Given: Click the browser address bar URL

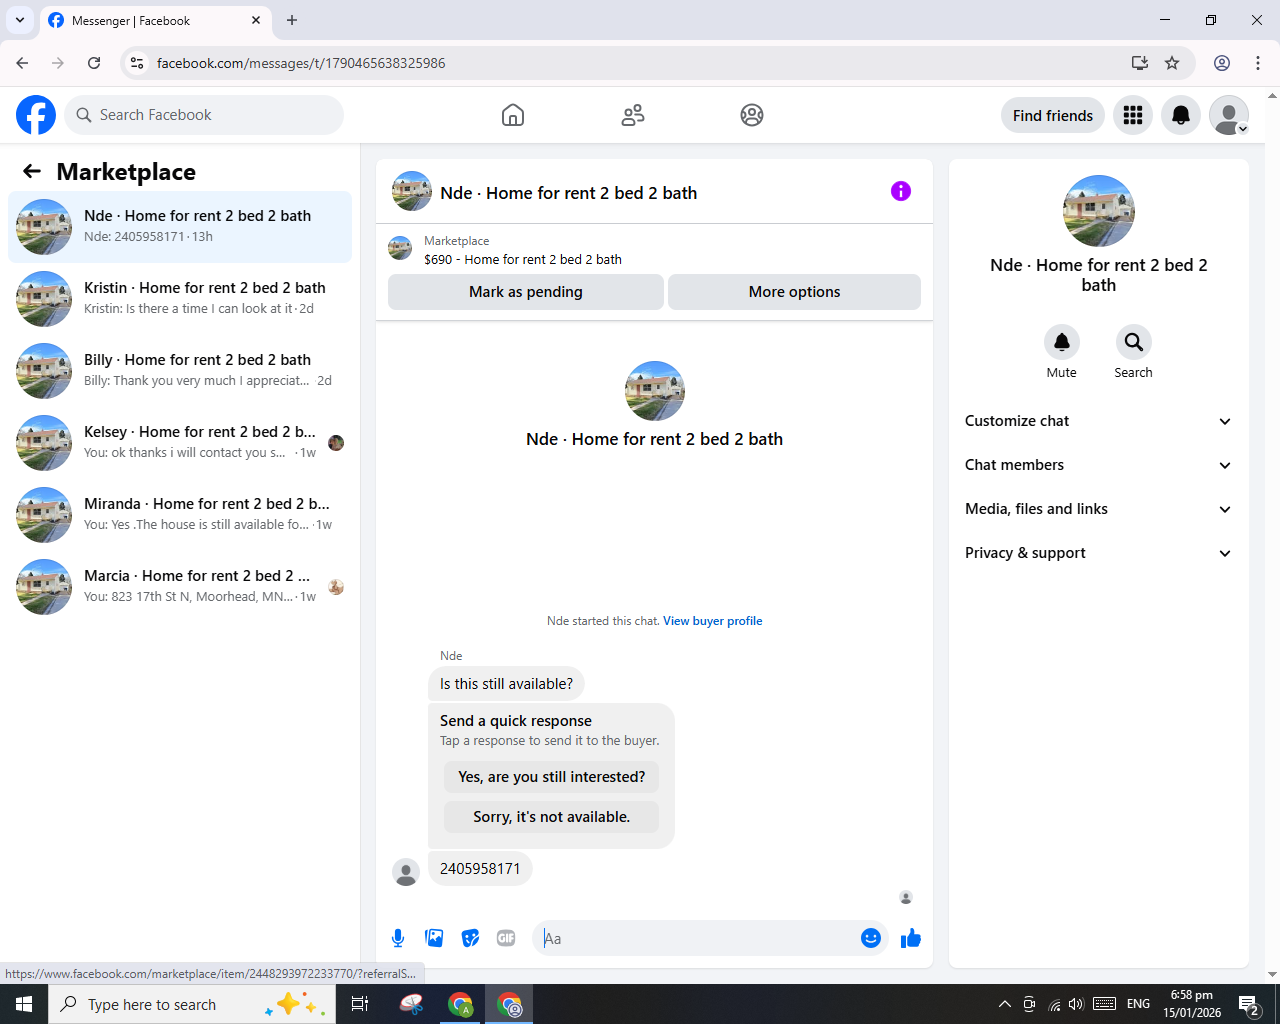Looking at the screenshot, I should tap(301, 63).
